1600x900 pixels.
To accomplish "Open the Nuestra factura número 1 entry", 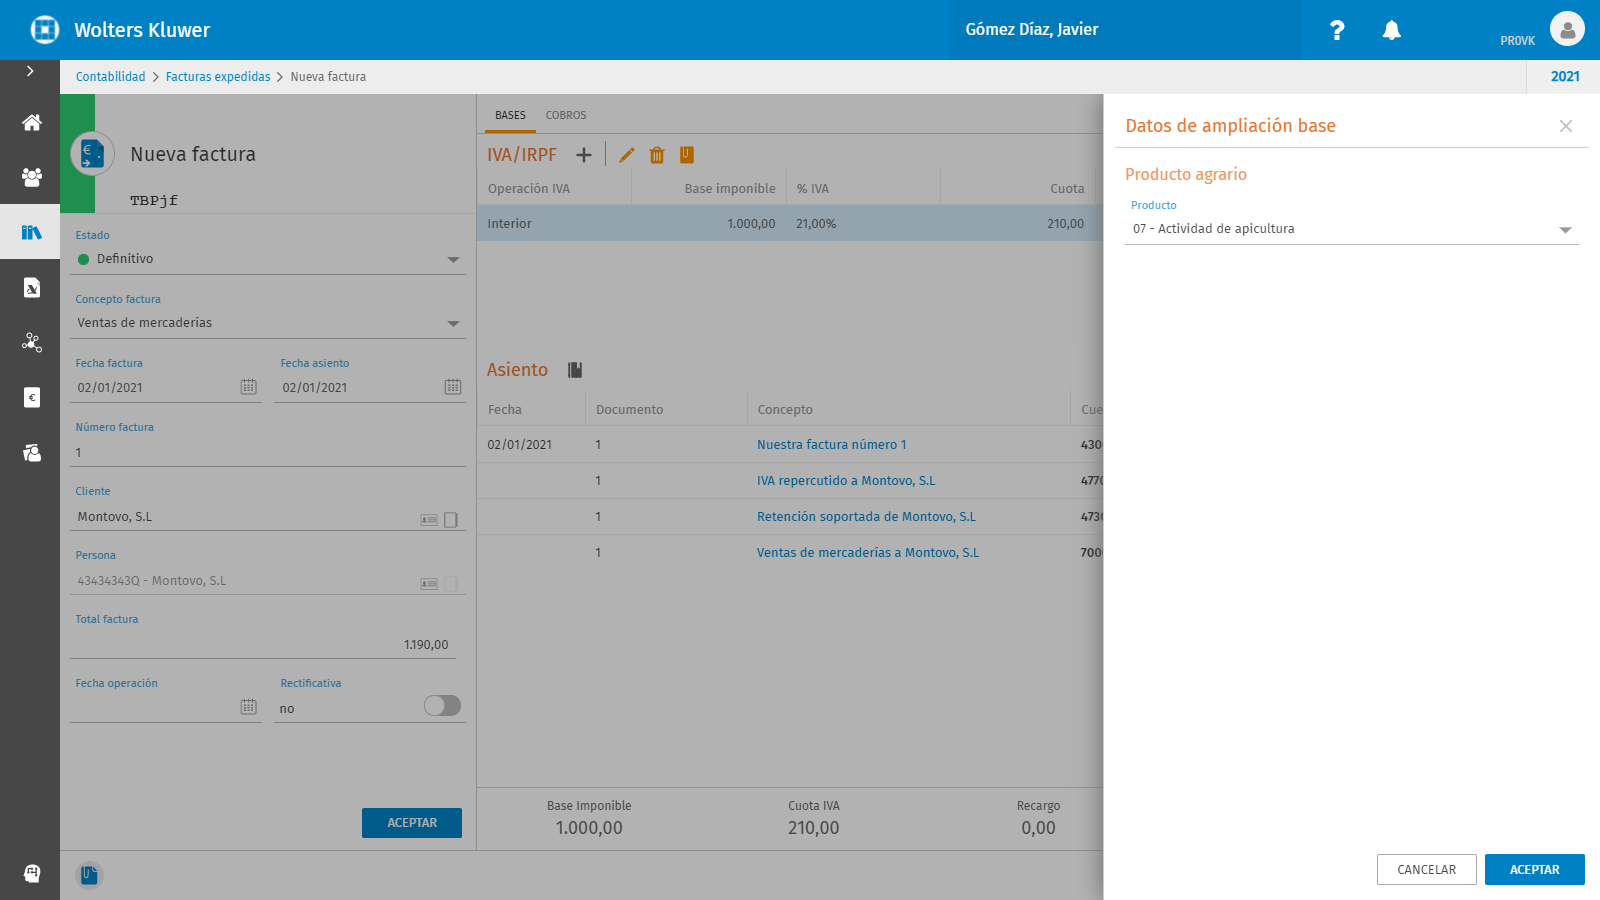I will click(x=831, y=445).
